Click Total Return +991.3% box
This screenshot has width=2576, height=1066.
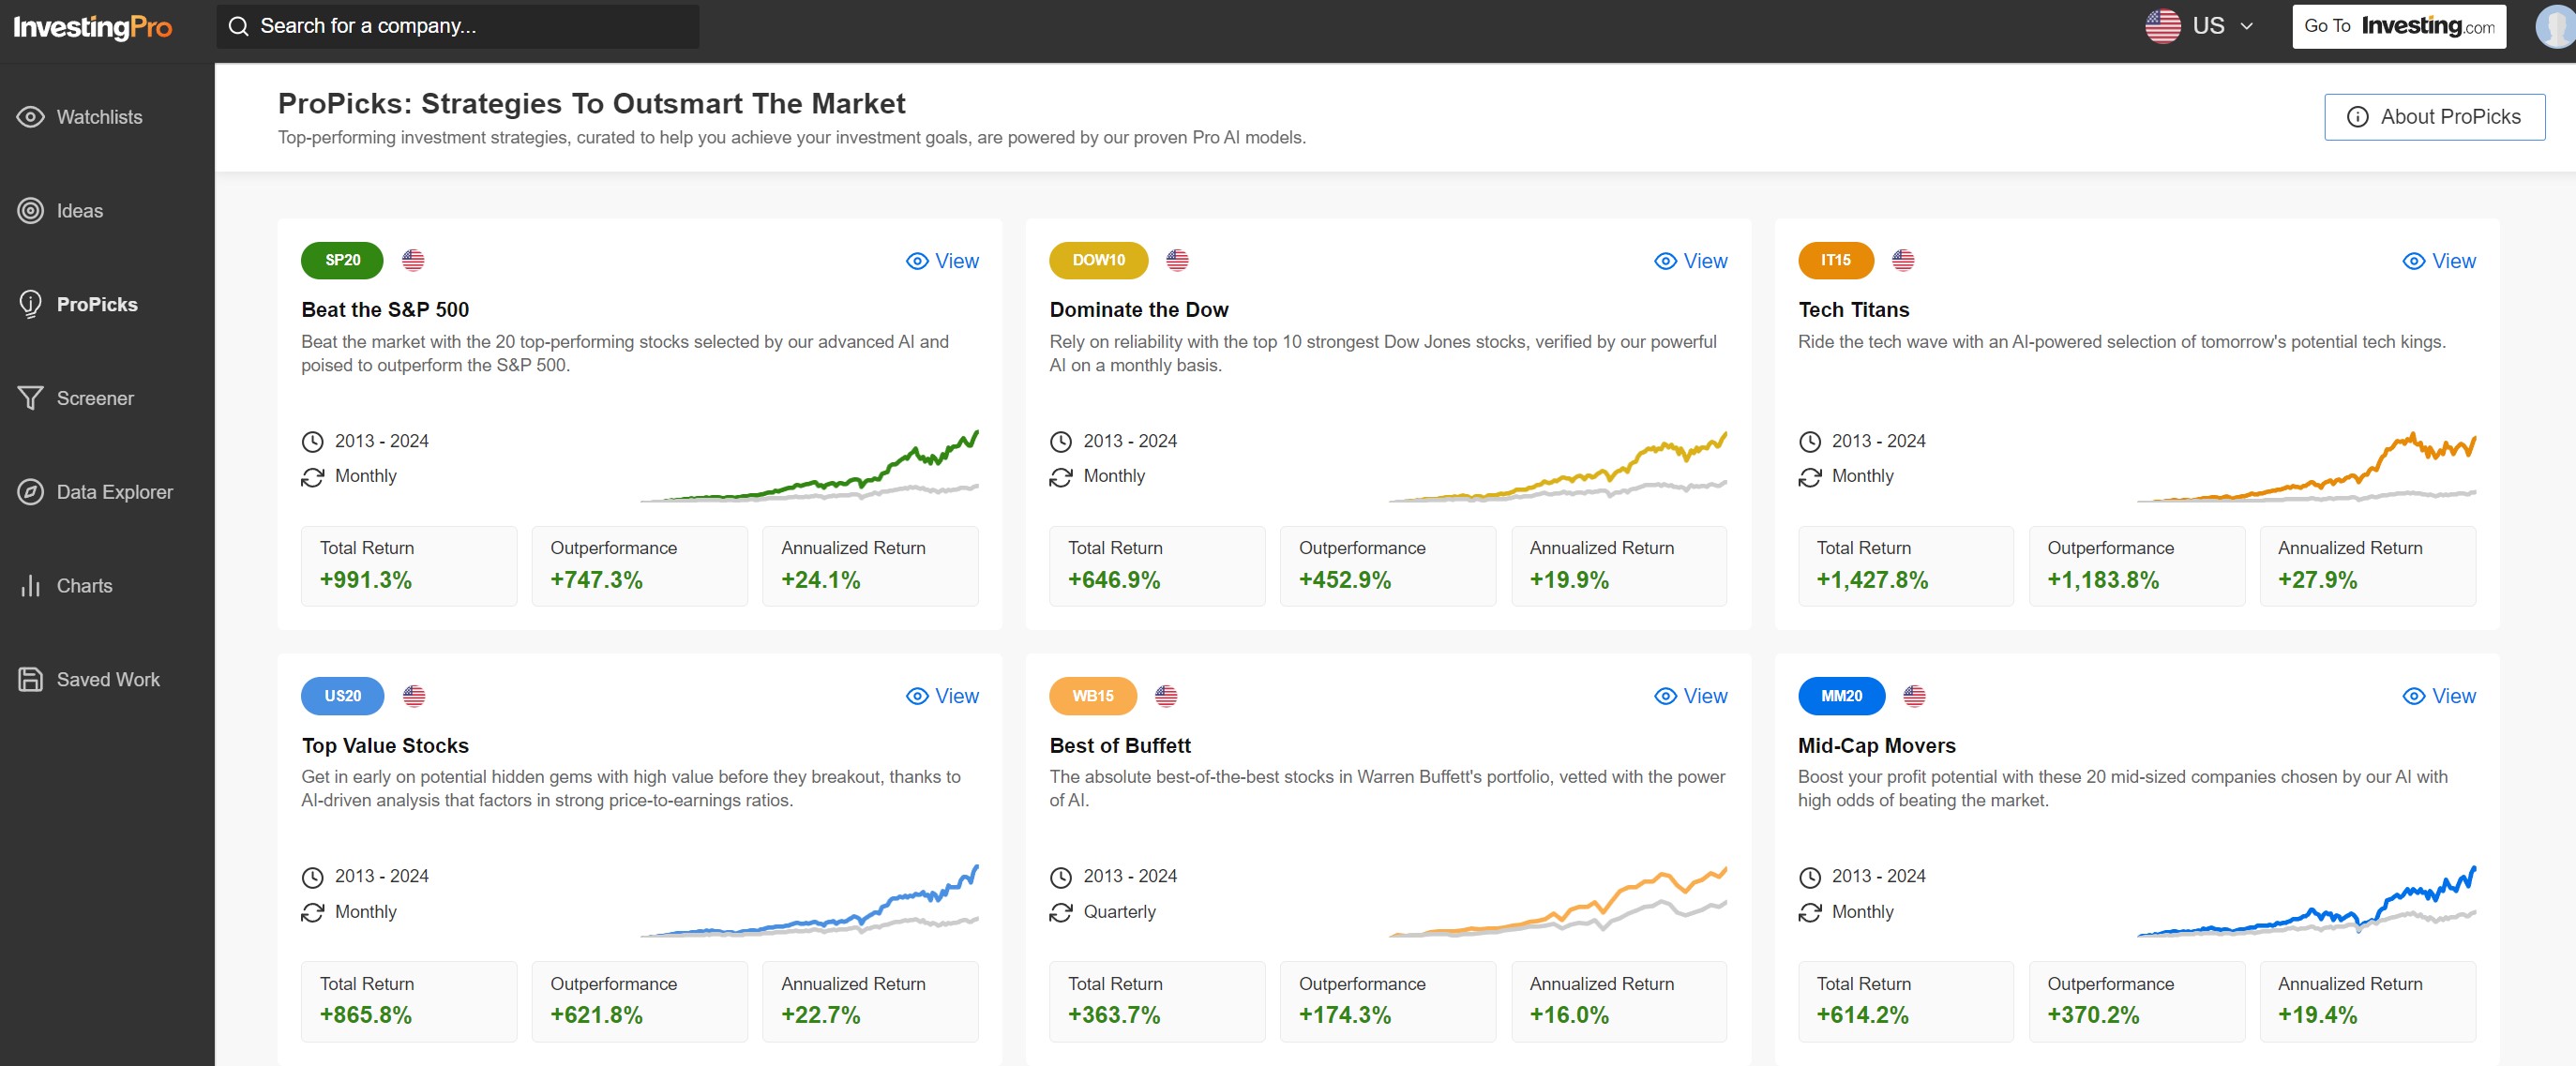(409, 566)
